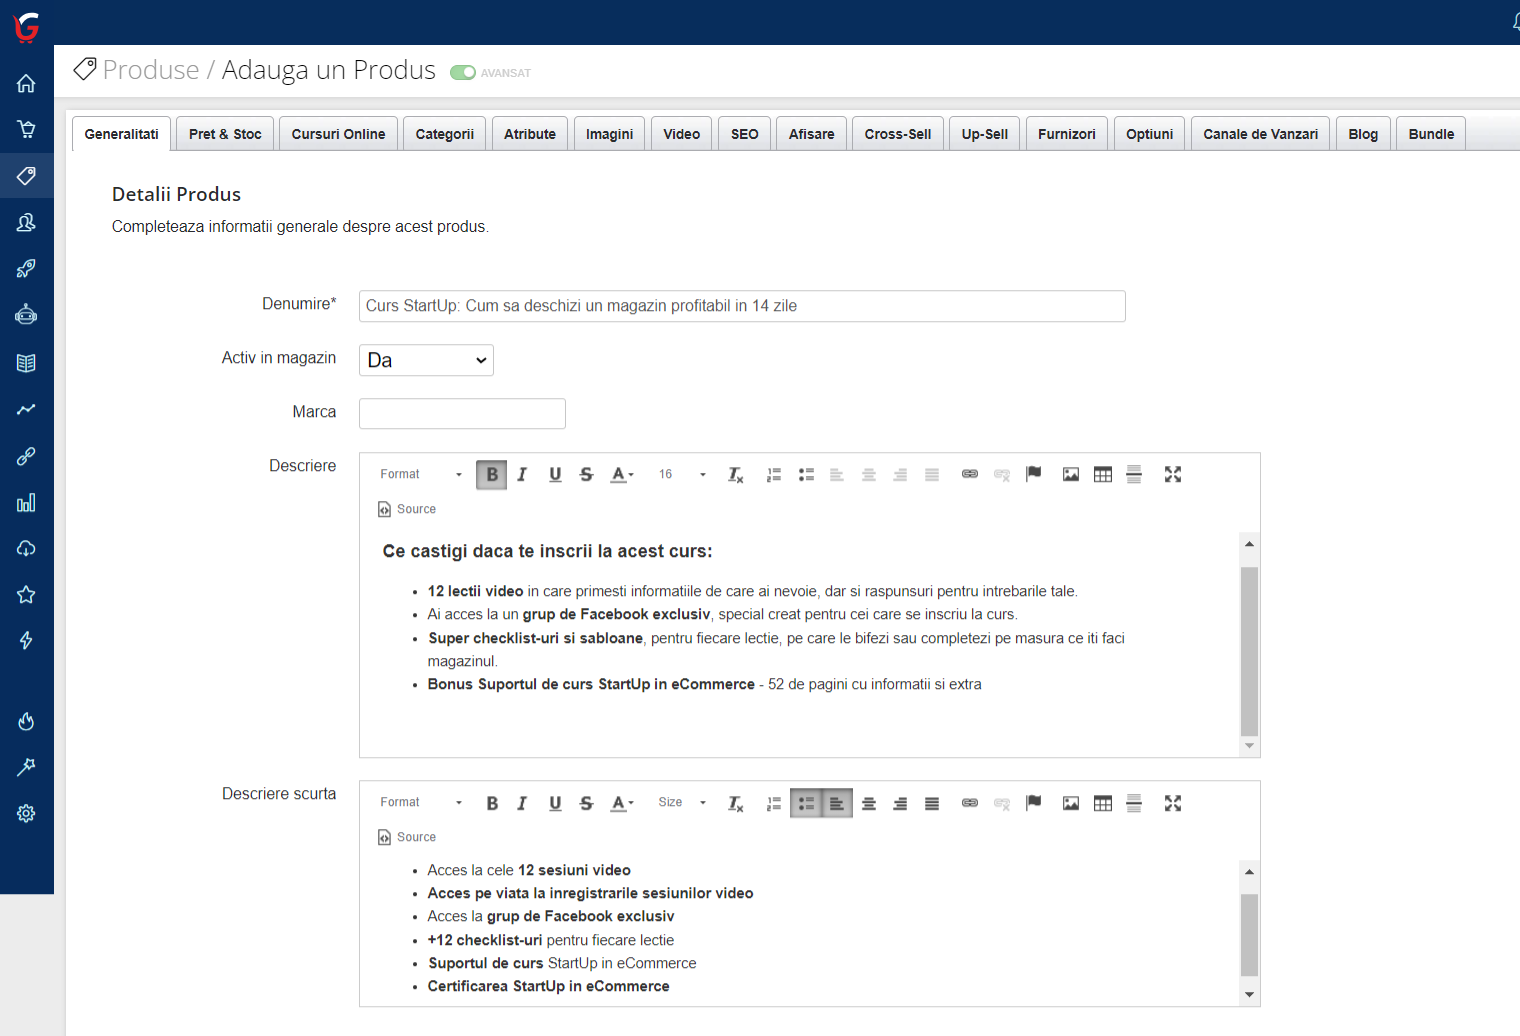Open the settings gear in sidebar

coord(26,813)
